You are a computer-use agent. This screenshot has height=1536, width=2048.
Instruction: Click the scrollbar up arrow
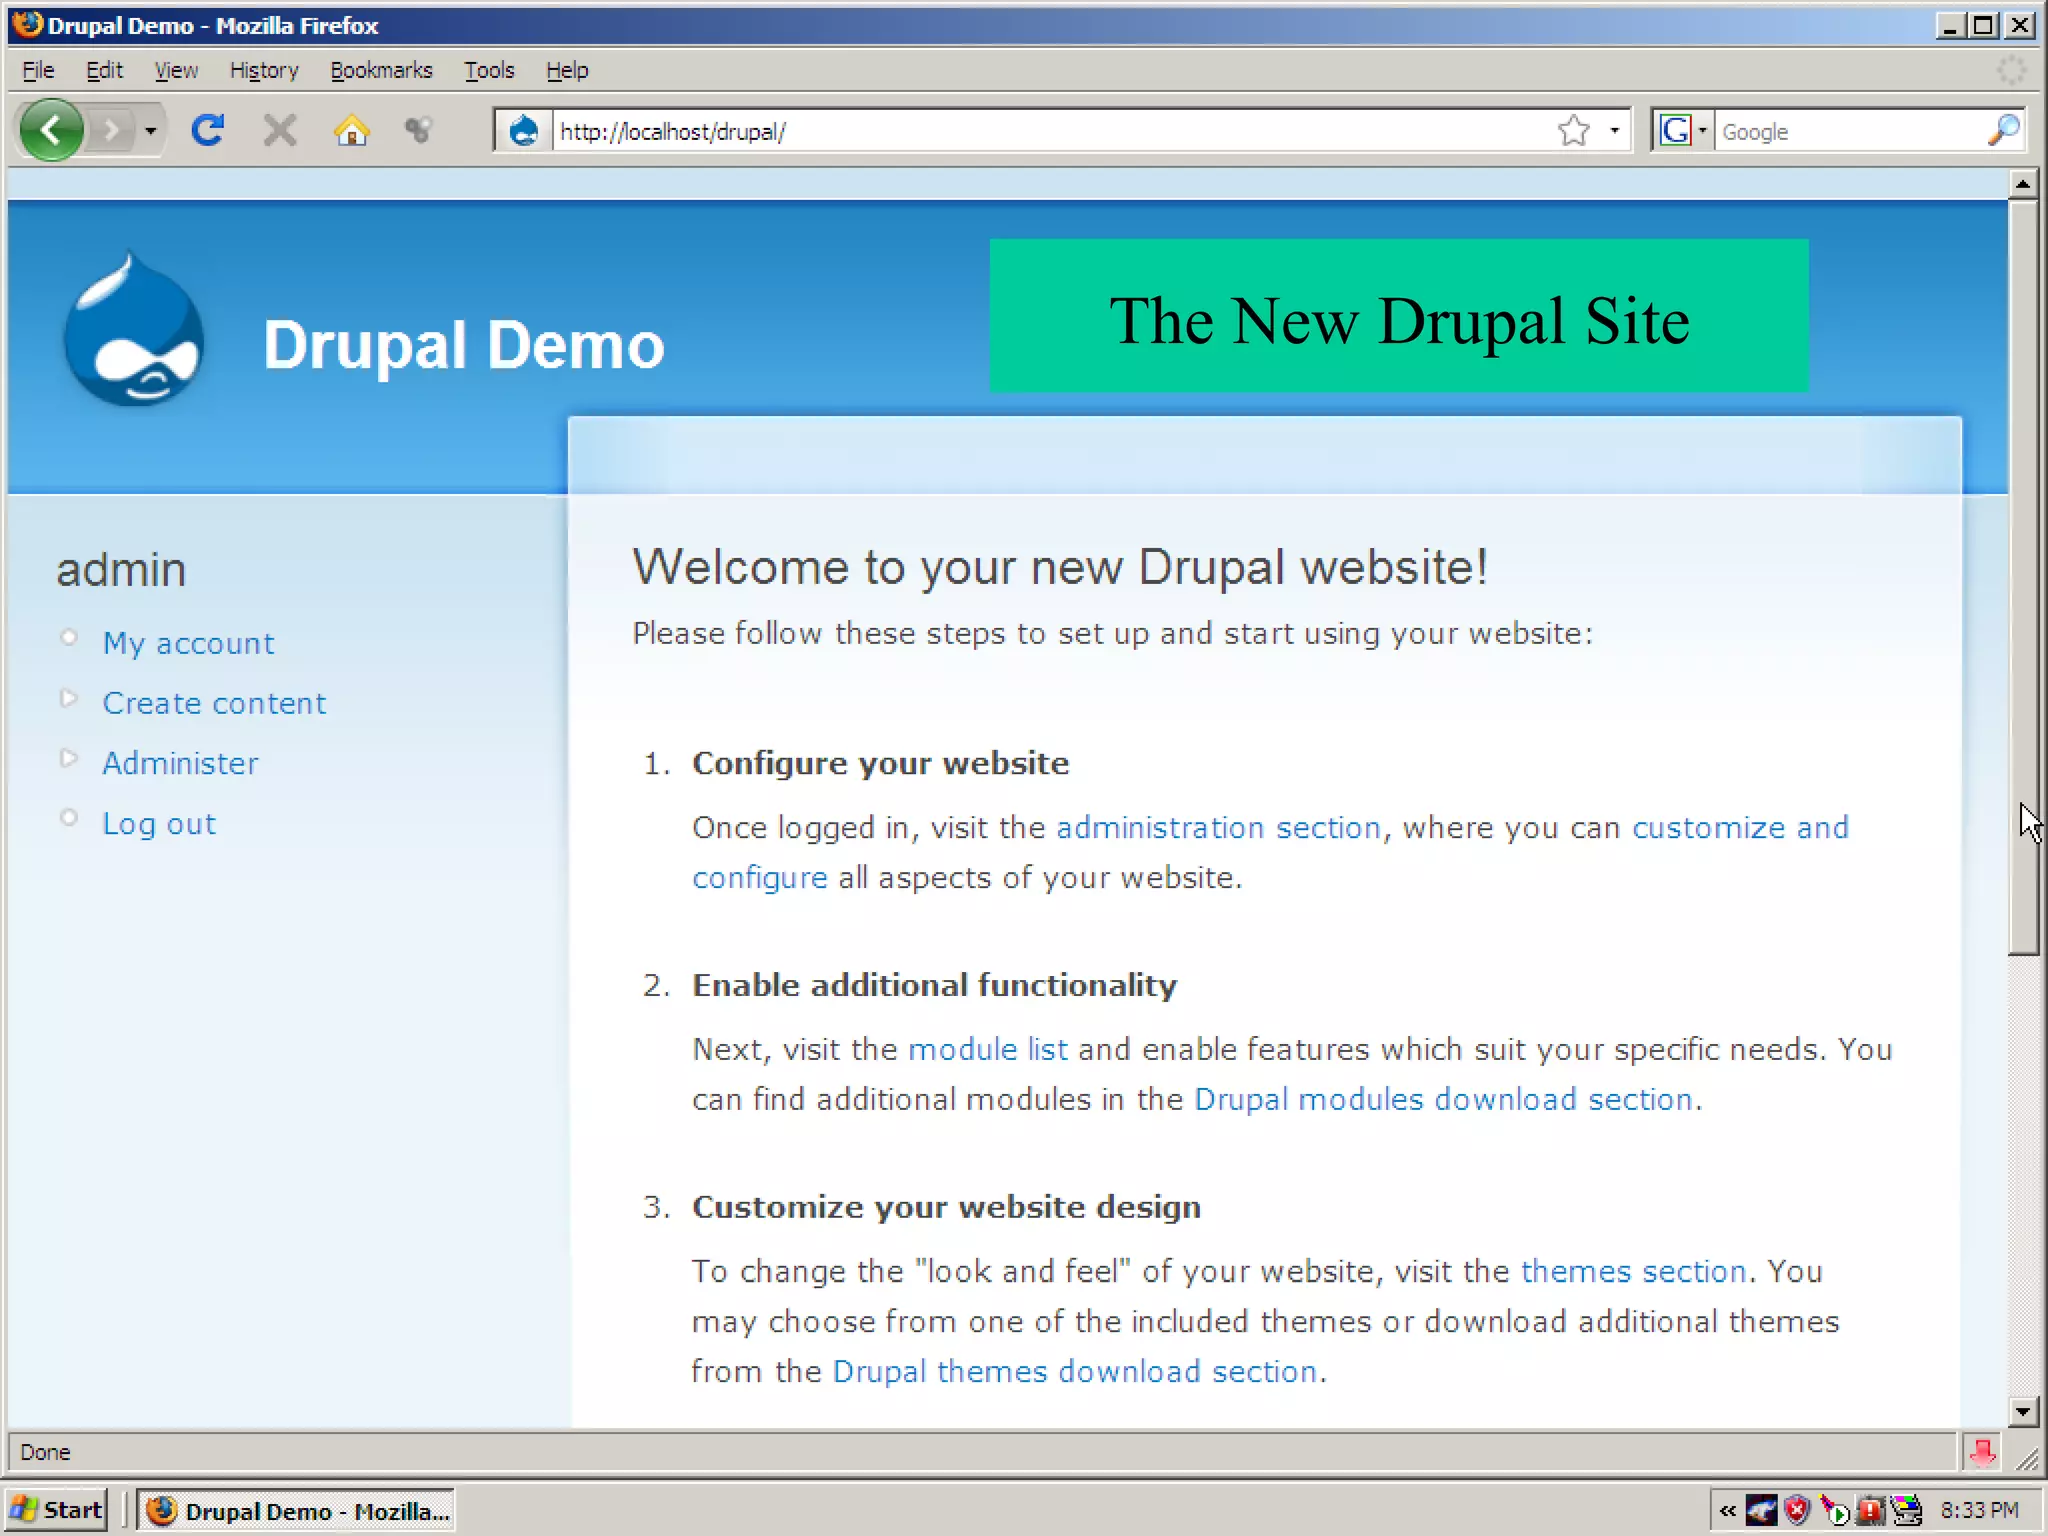click(2022, 184)
